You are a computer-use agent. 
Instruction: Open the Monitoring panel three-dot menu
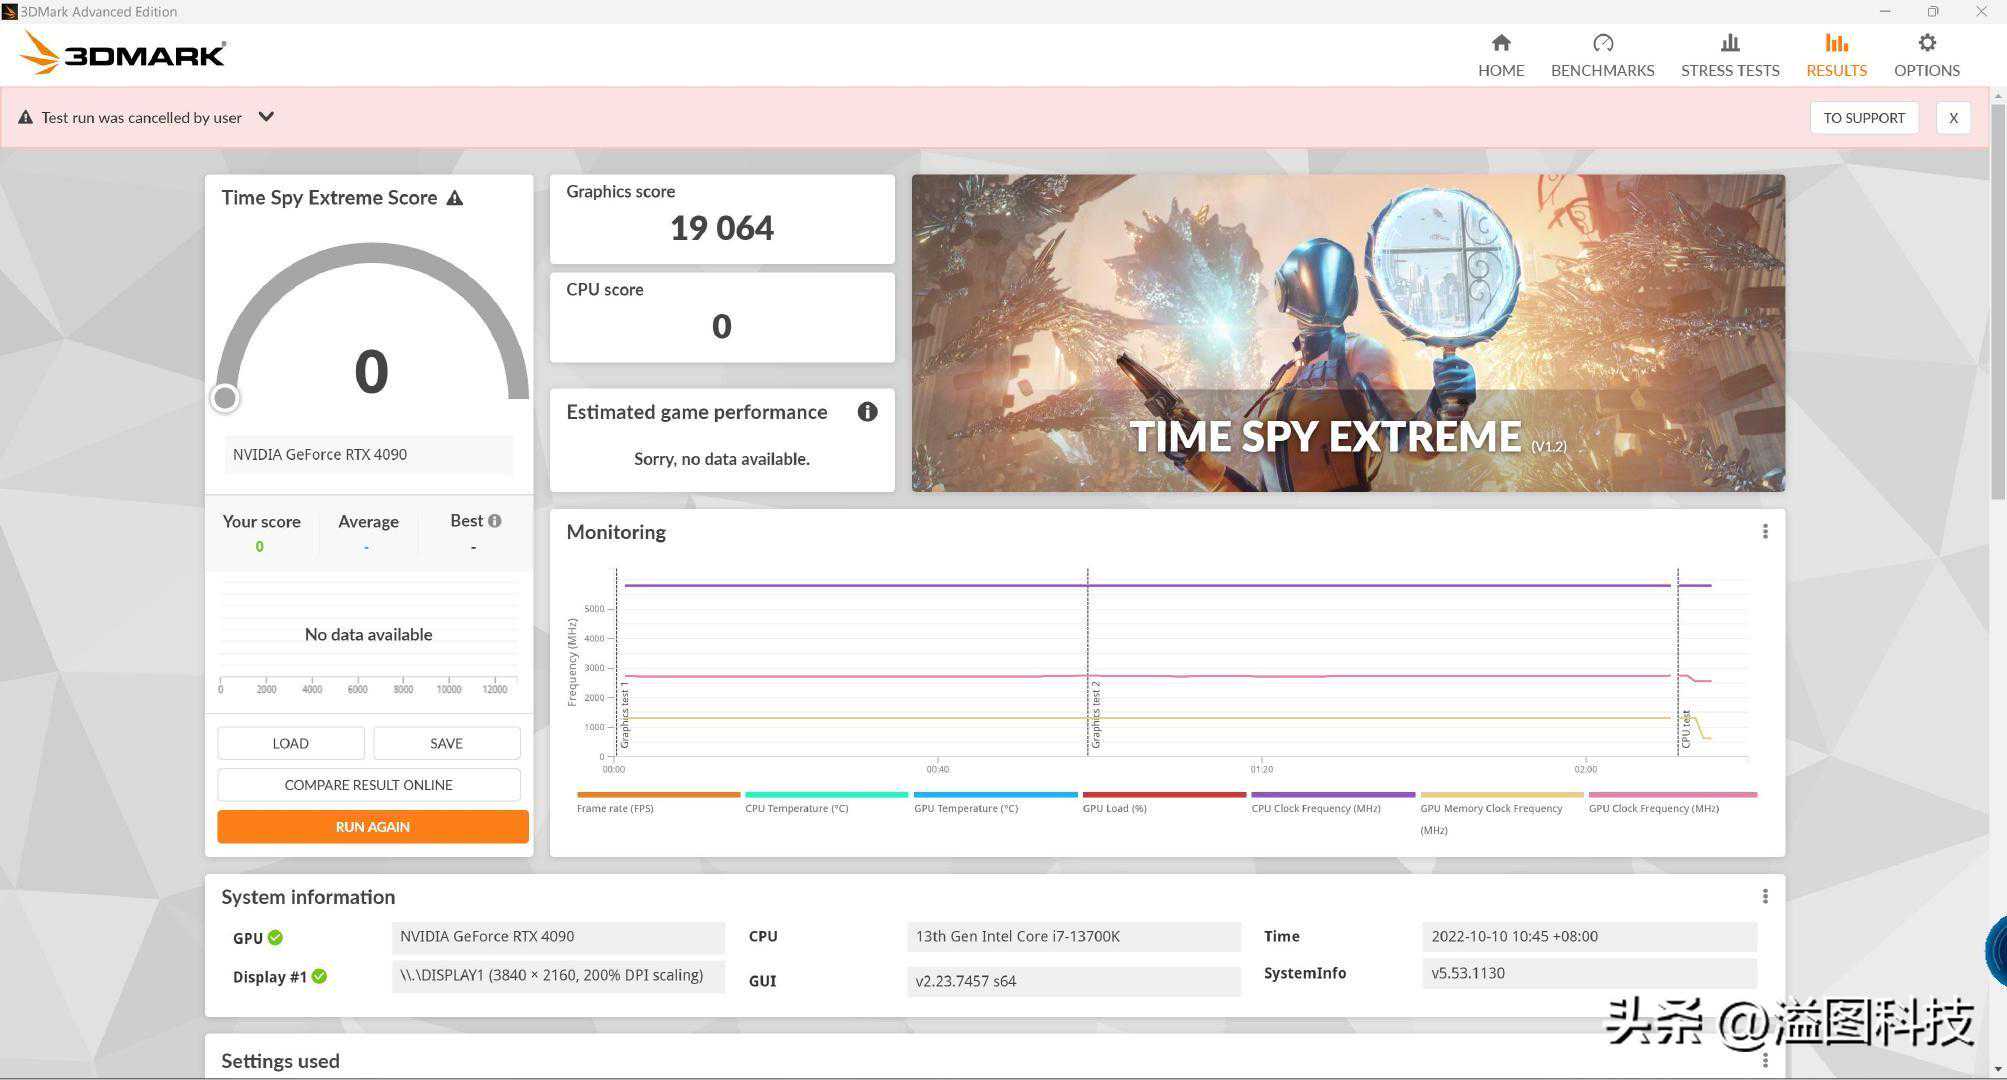[x=1765, y=532]
